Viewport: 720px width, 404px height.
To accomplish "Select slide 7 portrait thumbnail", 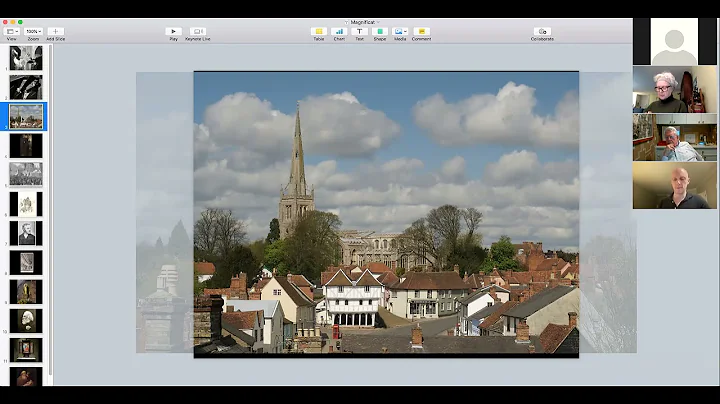I will (x=26, y=233).
